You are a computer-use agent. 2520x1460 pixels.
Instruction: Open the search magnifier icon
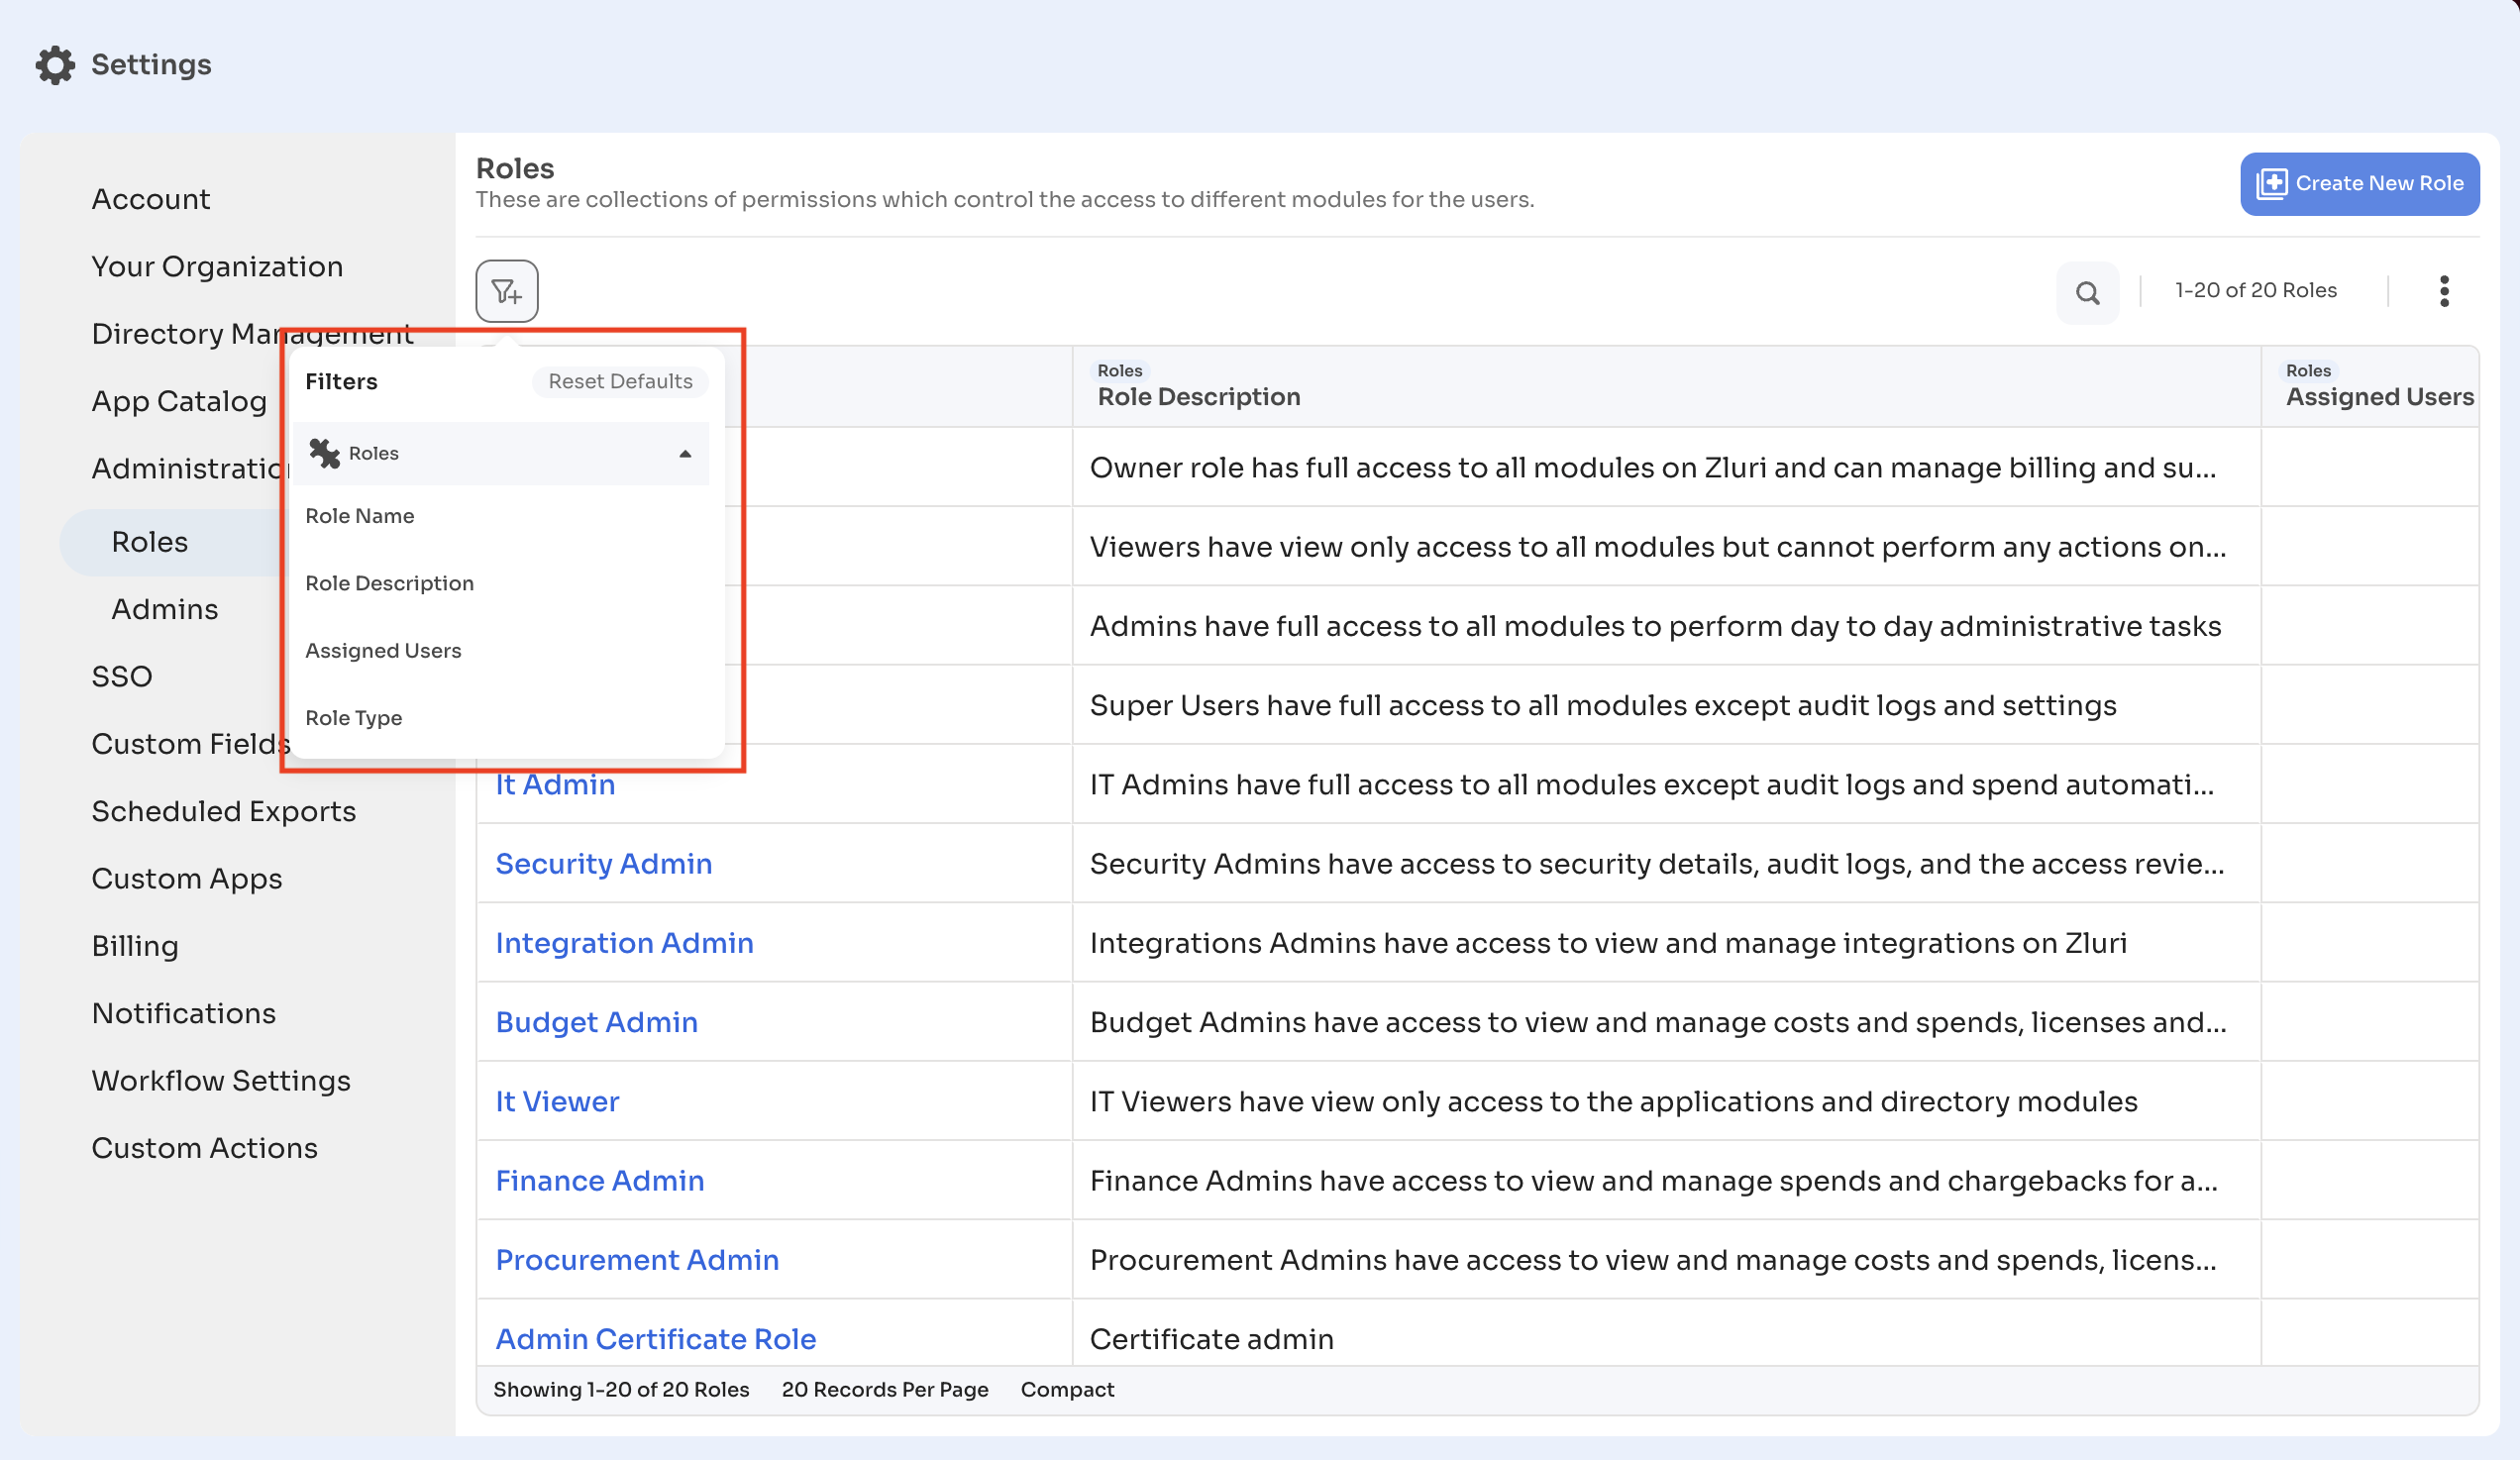pos(2087,292)
